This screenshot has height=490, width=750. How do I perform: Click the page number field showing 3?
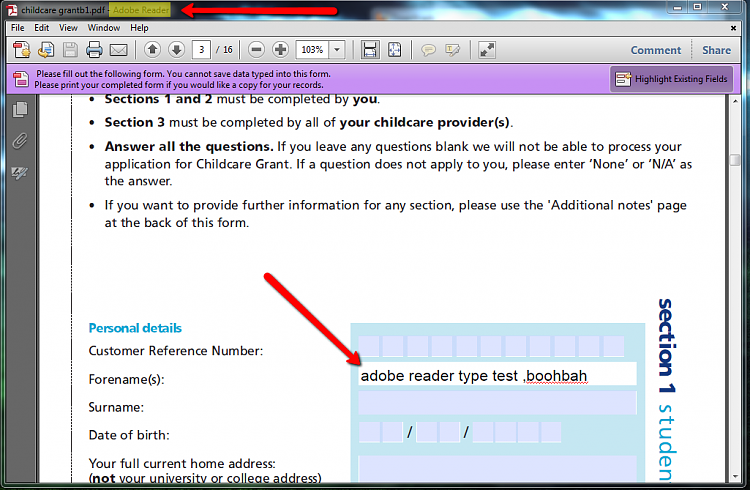pyautogui.click(x=201, y=49)
